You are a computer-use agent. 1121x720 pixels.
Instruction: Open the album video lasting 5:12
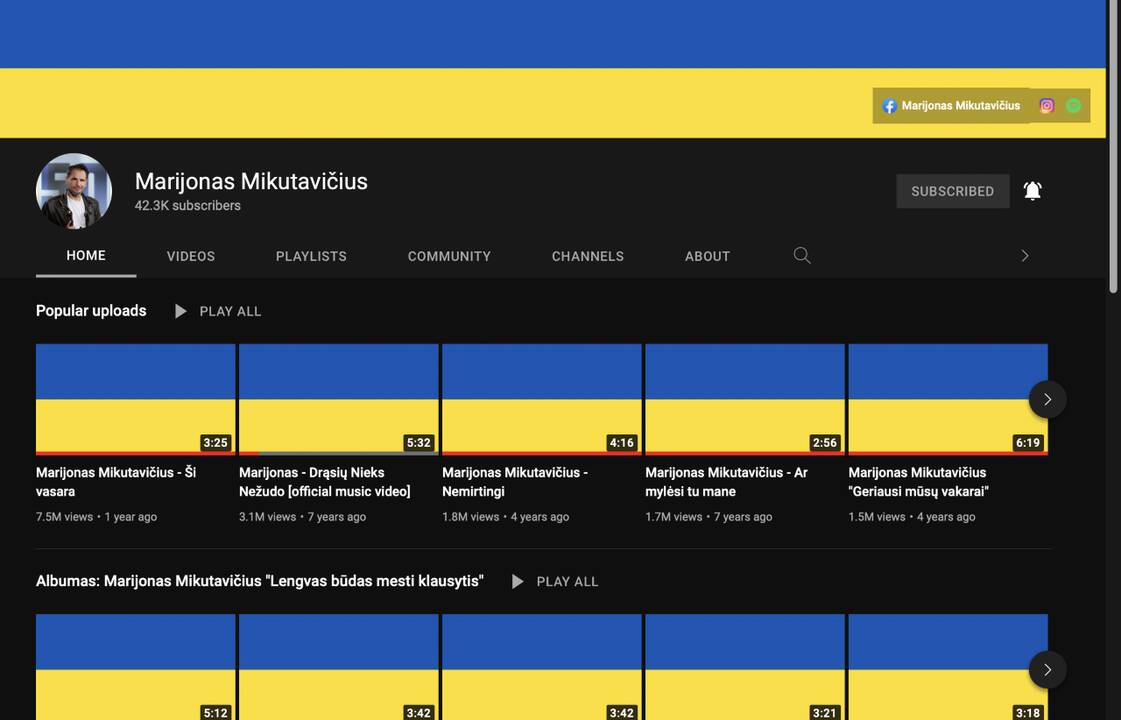click(x=135, y=666)
